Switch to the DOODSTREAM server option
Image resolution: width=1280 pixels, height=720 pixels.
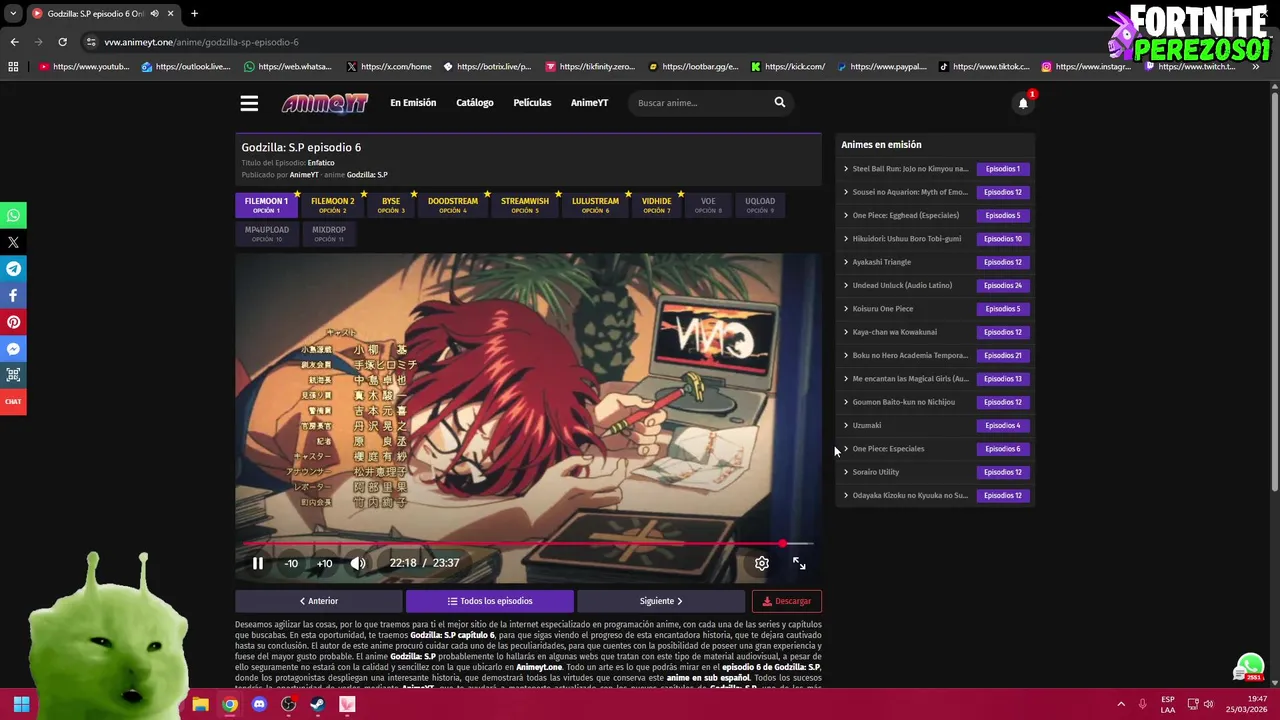(453, 205)
